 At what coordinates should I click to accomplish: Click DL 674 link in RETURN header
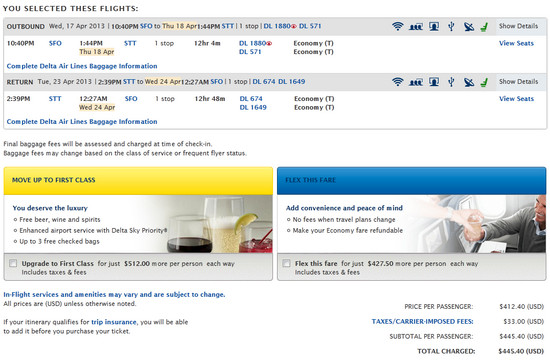(x=264, y=81)
